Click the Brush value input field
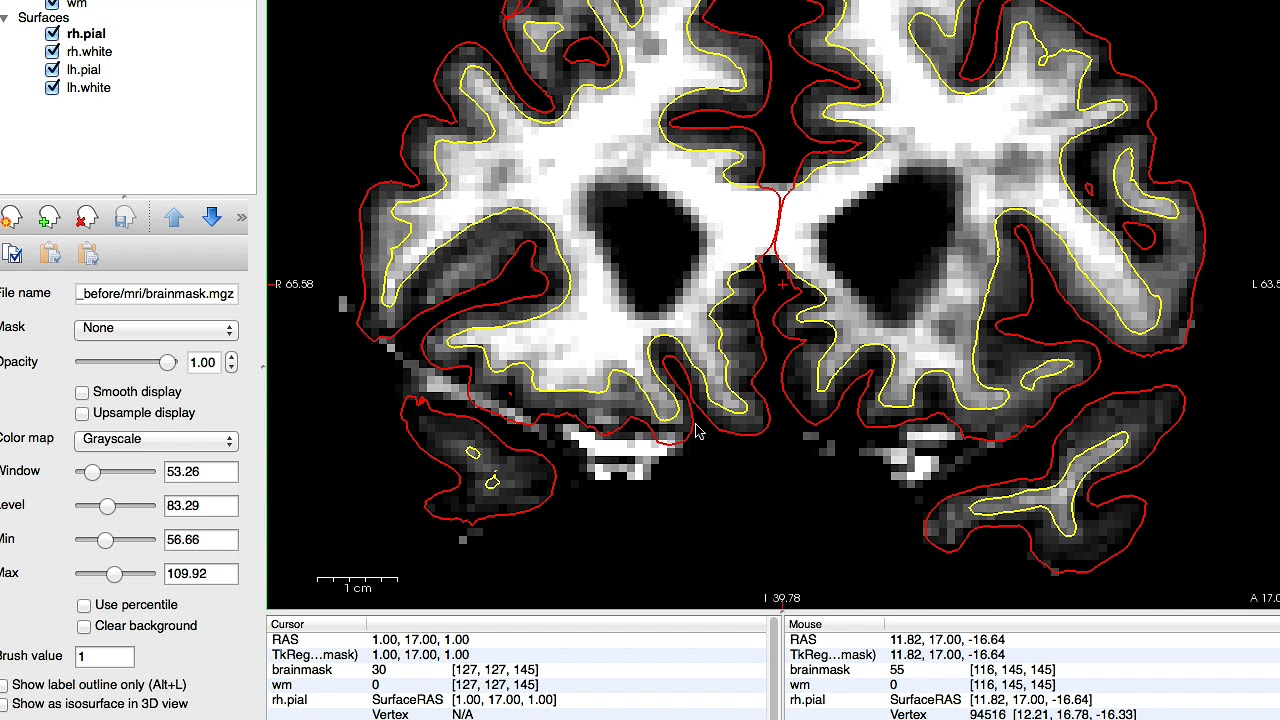 click(x=104, y=657)
